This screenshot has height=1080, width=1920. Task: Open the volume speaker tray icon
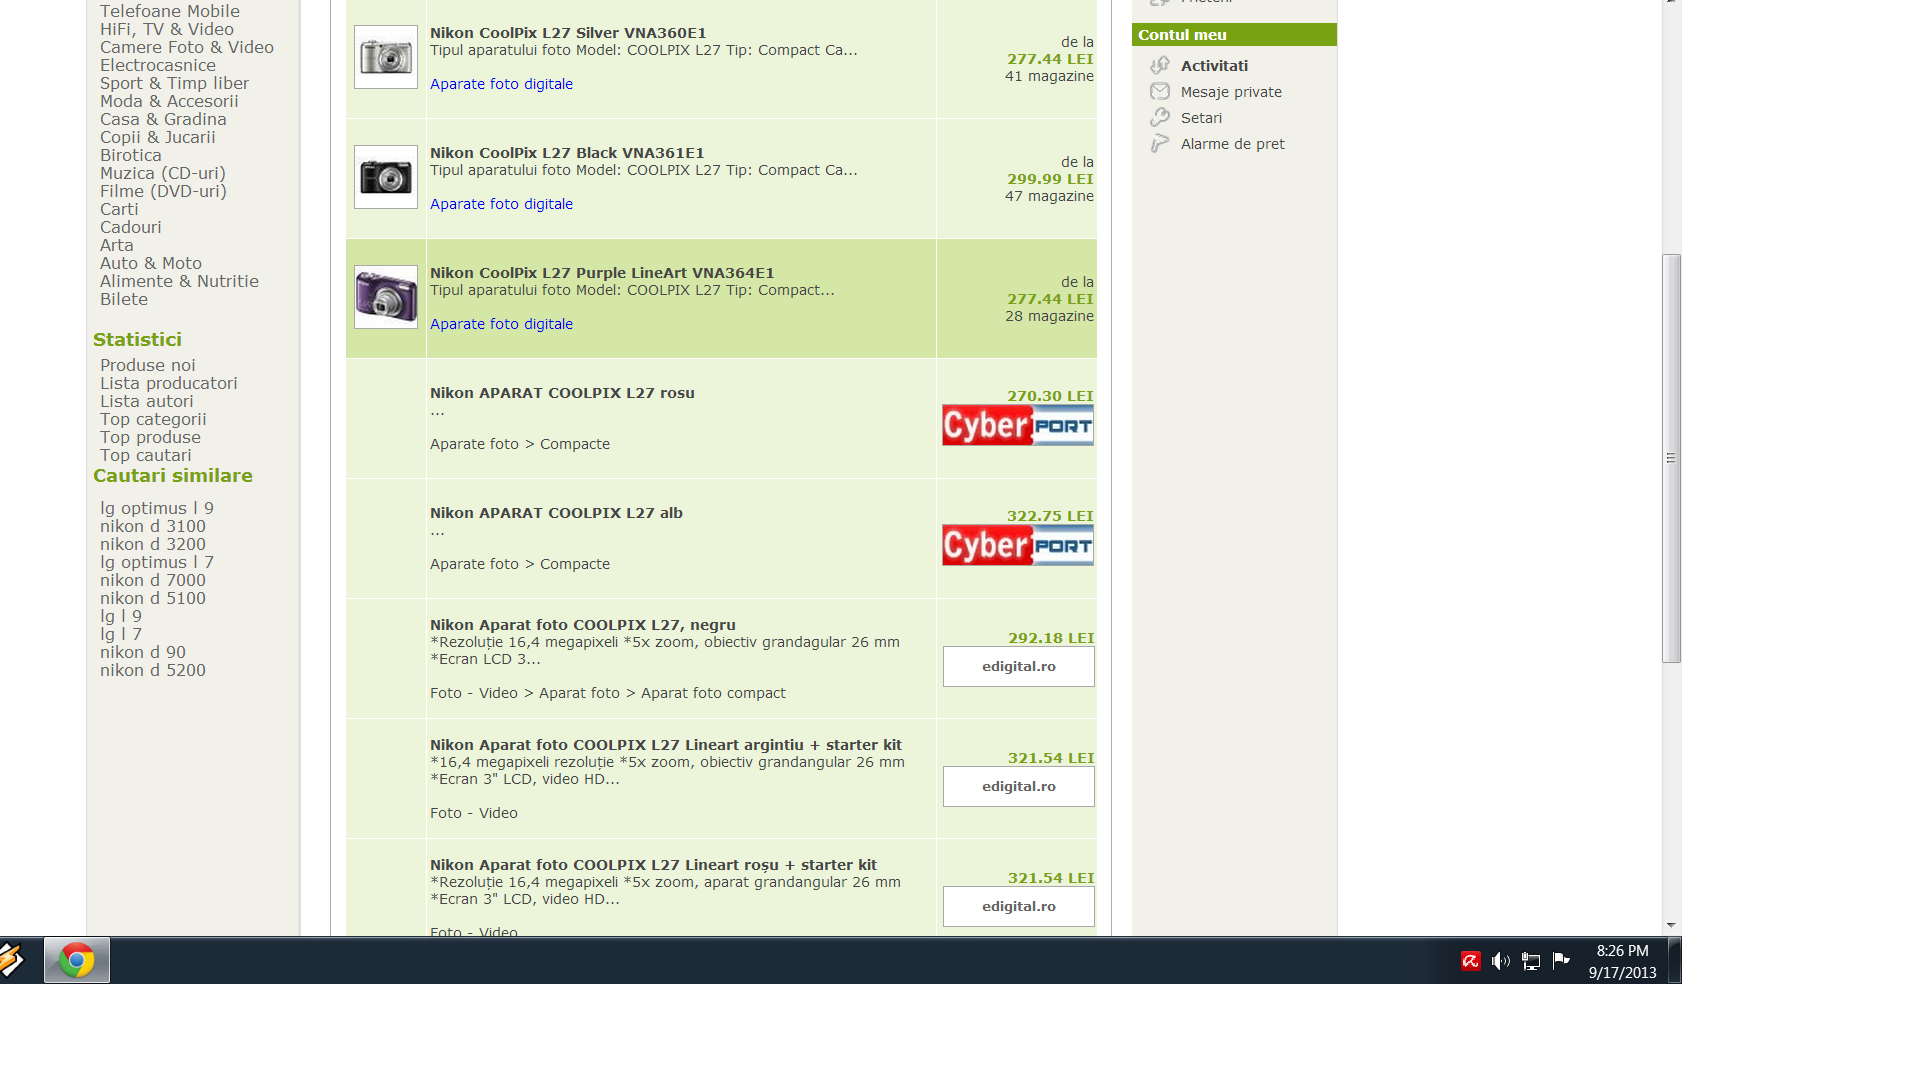coord(1500,961)
